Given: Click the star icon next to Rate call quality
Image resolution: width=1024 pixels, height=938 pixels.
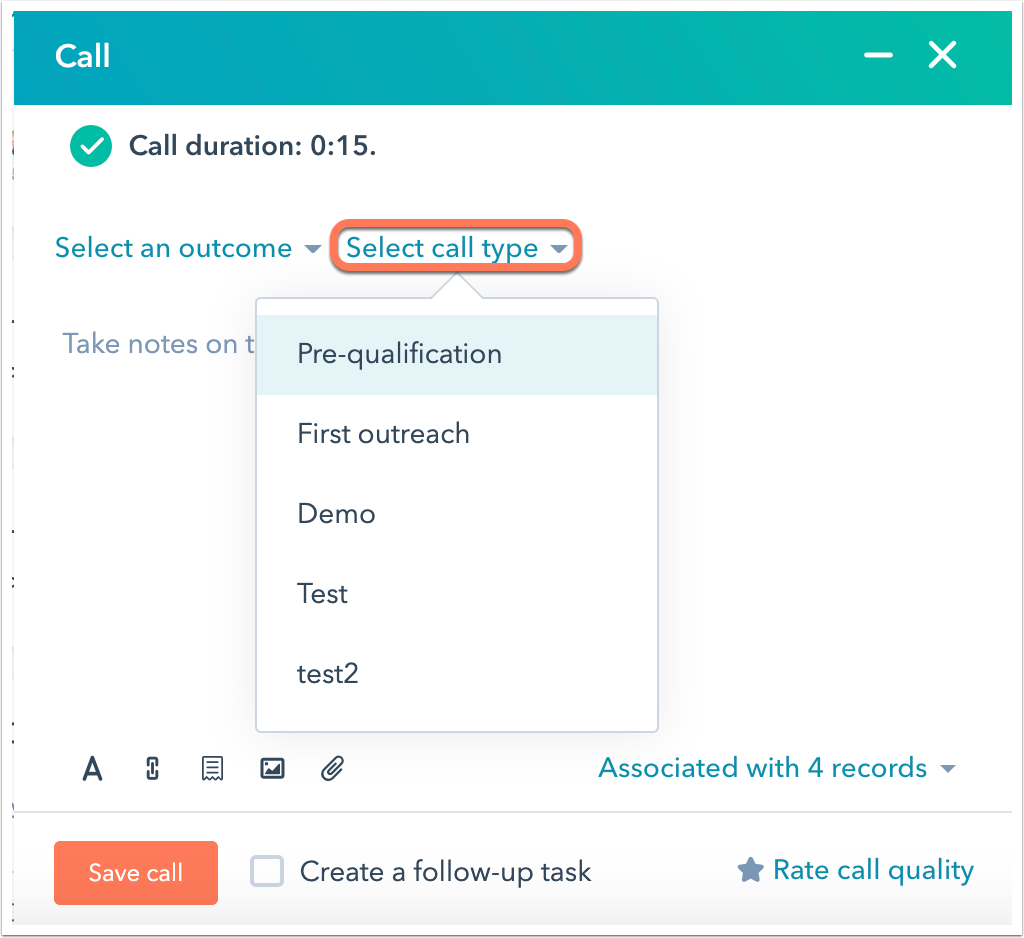Looking at the screenshot, I should coord(750,870).
